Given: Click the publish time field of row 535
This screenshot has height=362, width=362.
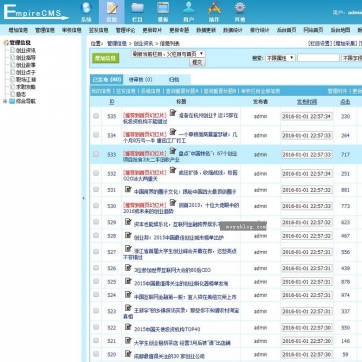Looking at the screenshot, I should (x=307, y=116).
